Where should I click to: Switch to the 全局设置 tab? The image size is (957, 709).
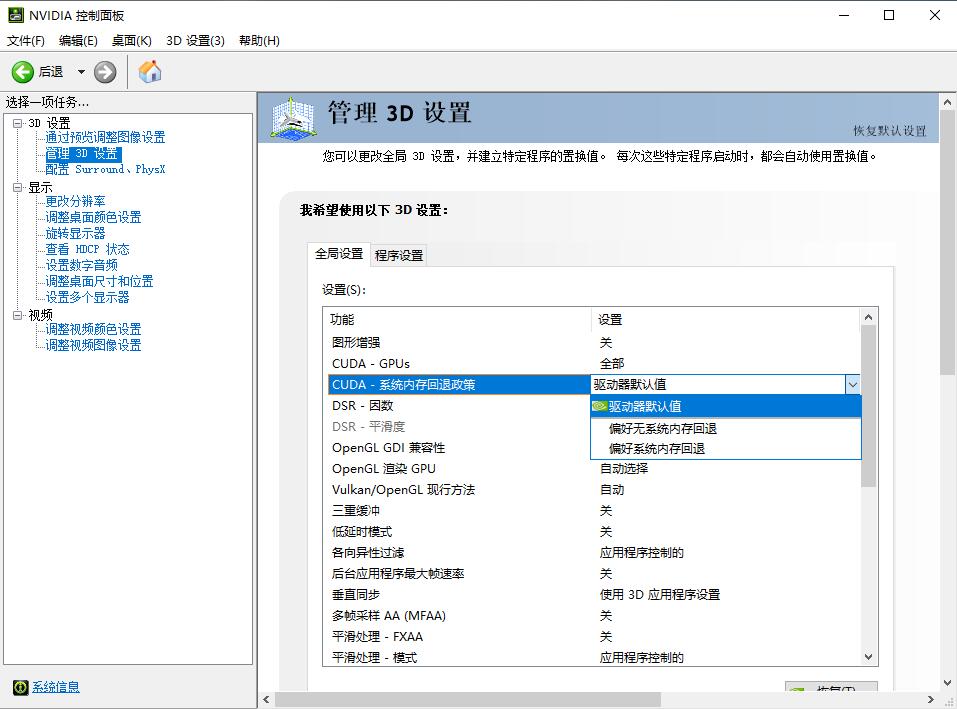(x=339, y=254)
